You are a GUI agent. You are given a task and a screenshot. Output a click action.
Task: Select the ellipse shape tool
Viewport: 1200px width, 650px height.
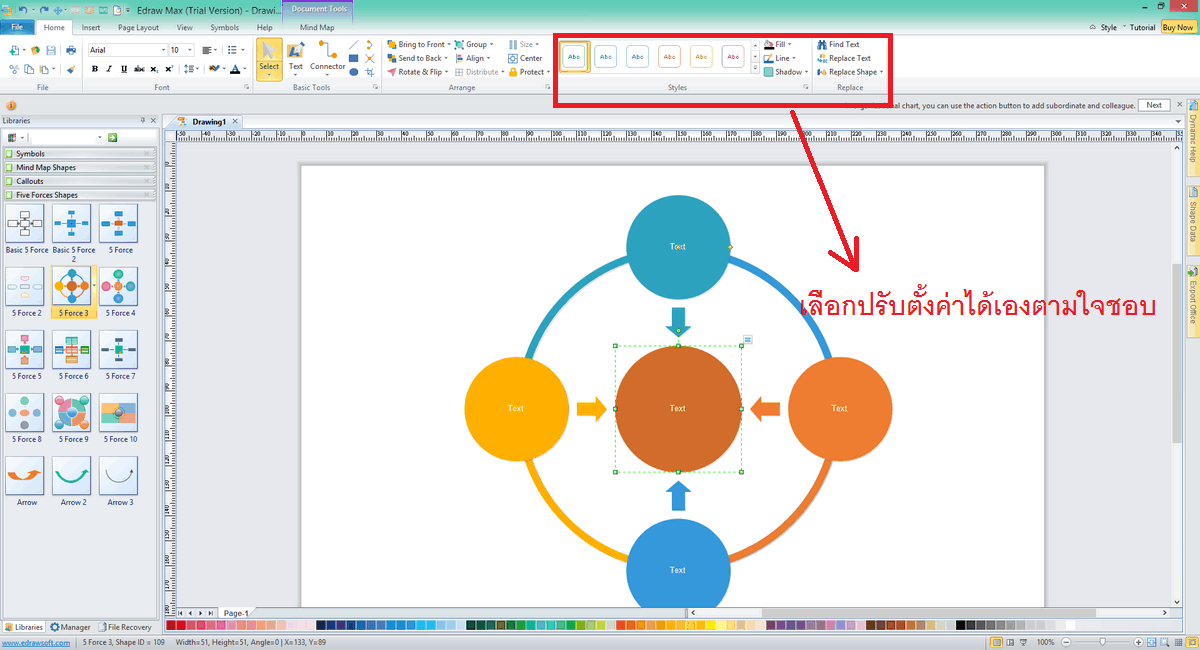[x=353, y=72]
